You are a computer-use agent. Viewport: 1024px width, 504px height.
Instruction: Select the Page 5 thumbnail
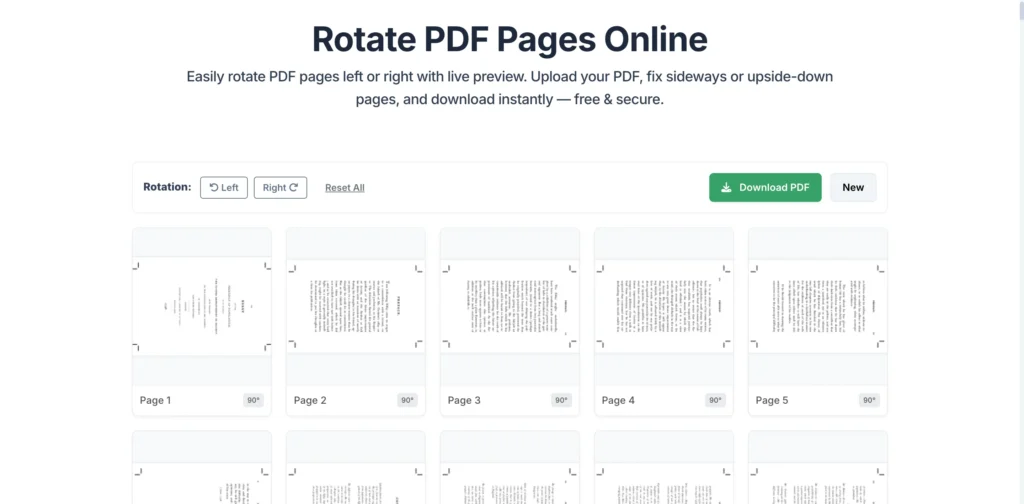[x=818, y=306]
